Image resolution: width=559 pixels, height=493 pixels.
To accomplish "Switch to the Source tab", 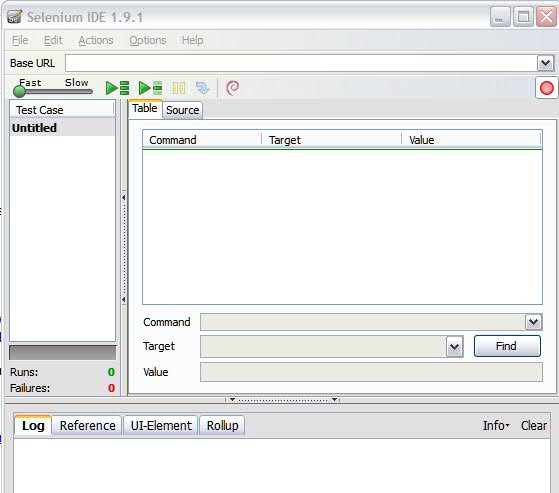I will coord(183,110).
